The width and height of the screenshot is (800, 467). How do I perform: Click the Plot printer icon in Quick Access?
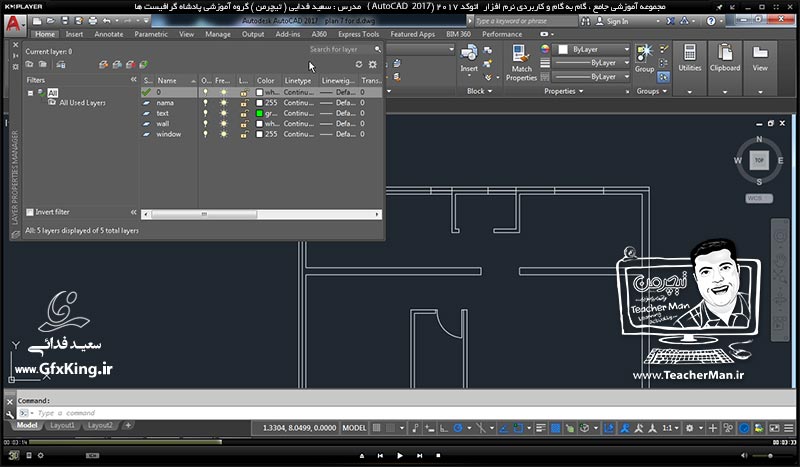(x=93, y=21)
